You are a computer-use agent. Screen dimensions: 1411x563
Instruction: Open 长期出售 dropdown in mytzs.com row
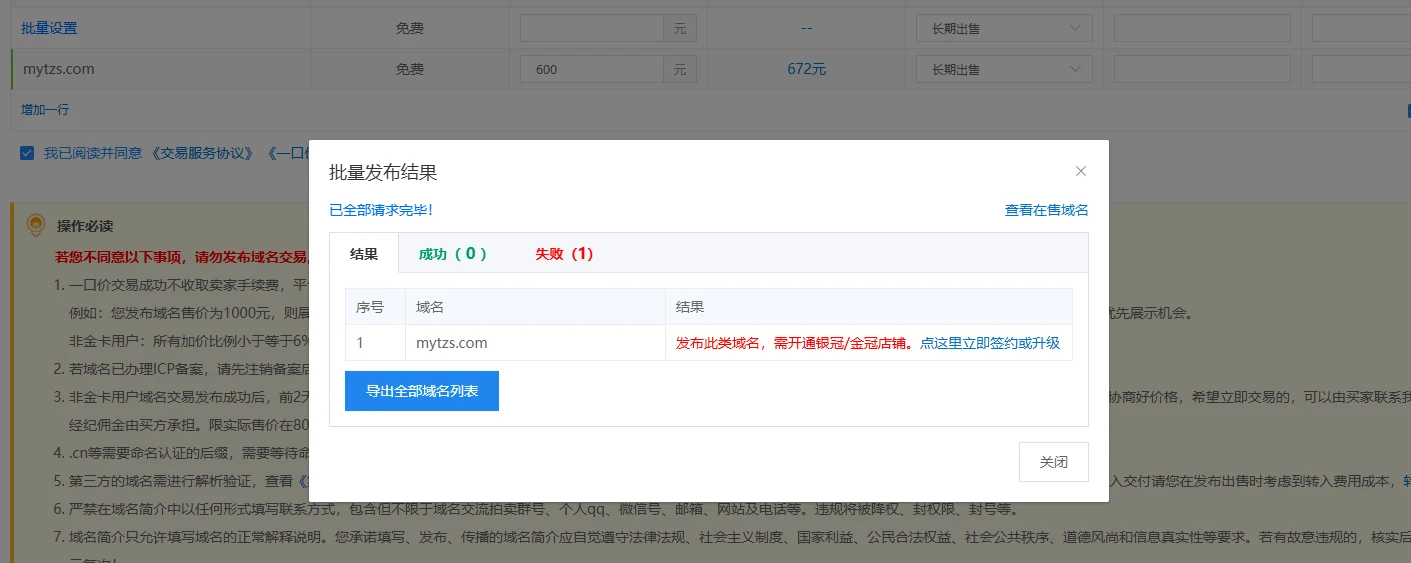click(1004, 69)
